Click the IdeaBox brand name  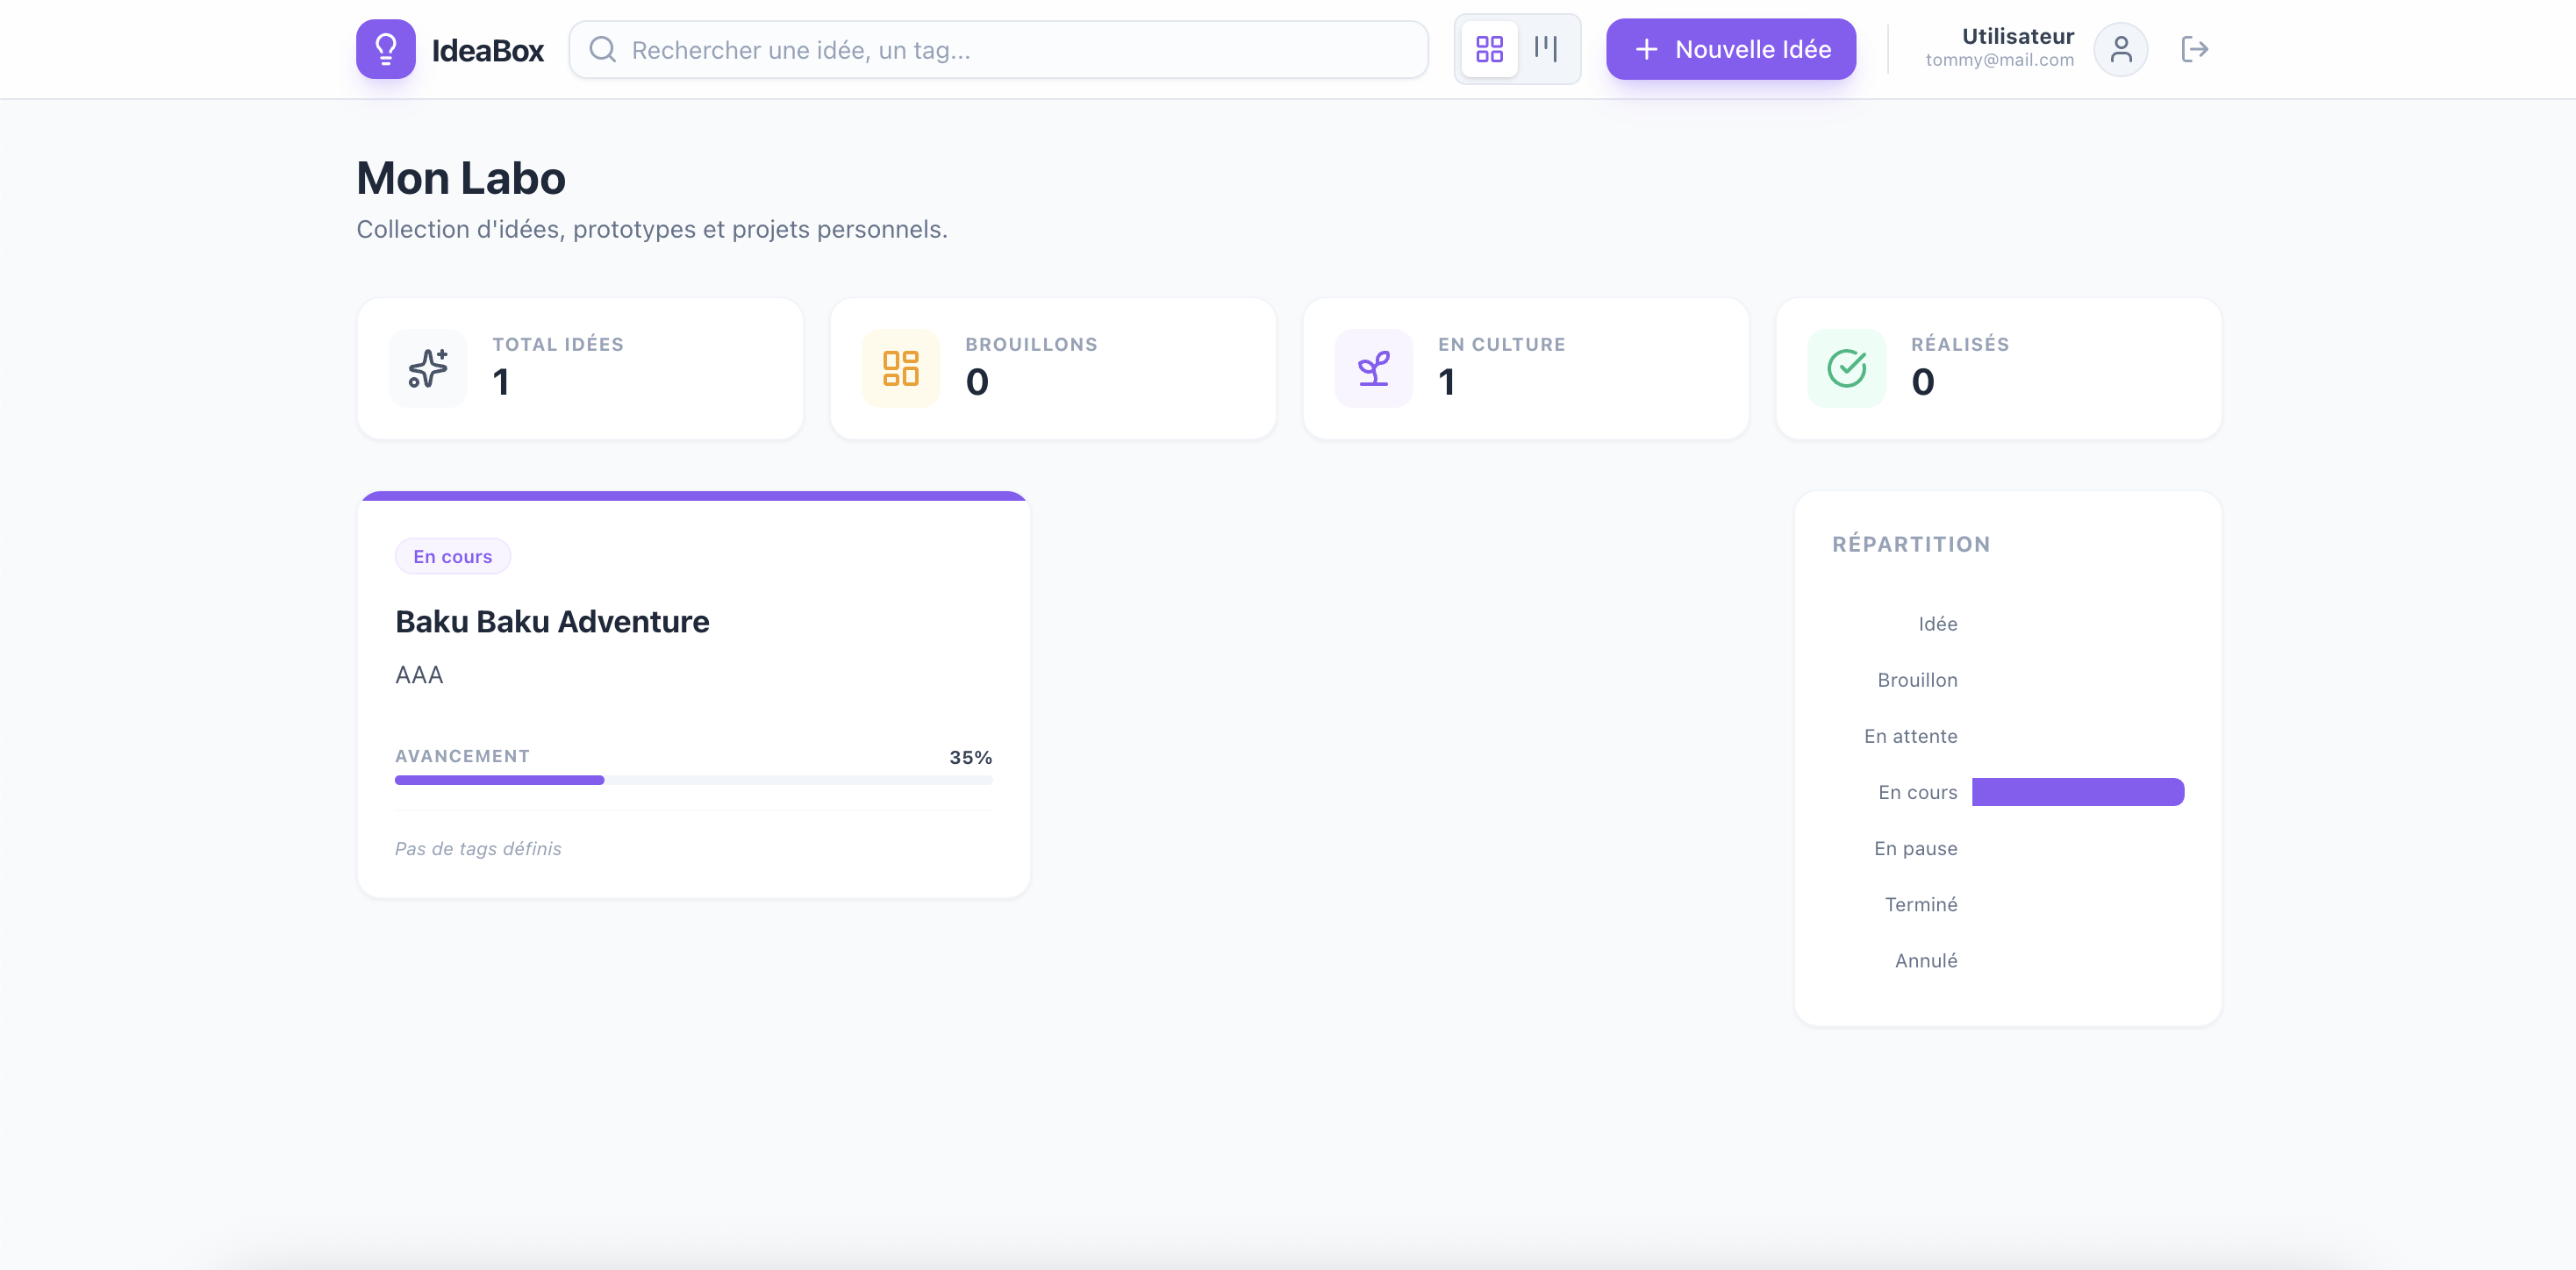487,51
